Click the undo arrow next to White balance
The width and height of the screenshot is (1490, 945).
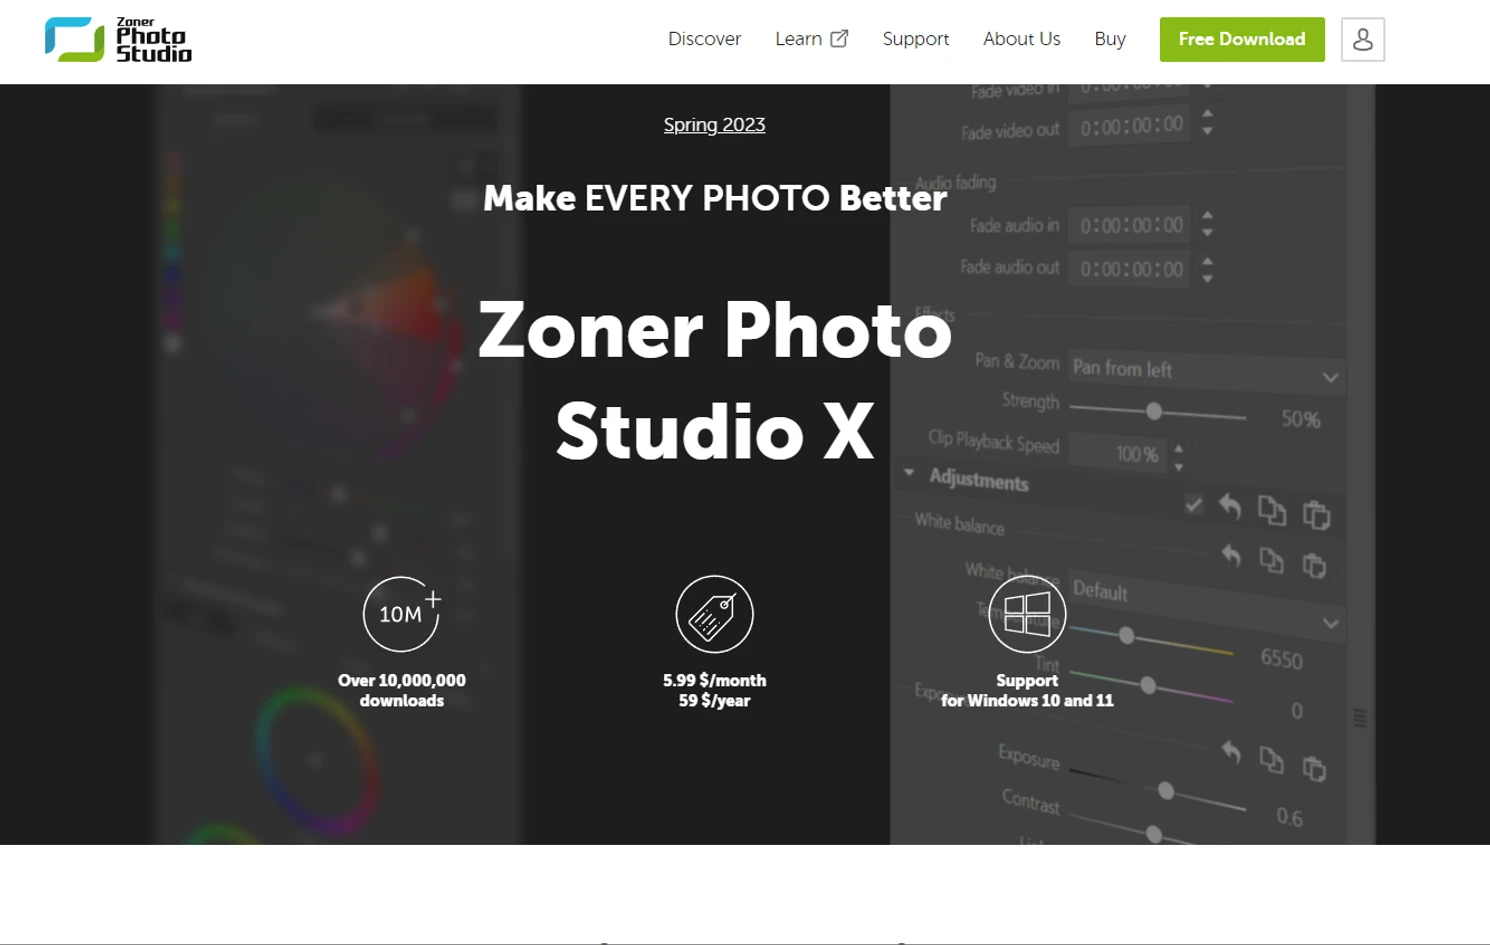[1231, 557]
